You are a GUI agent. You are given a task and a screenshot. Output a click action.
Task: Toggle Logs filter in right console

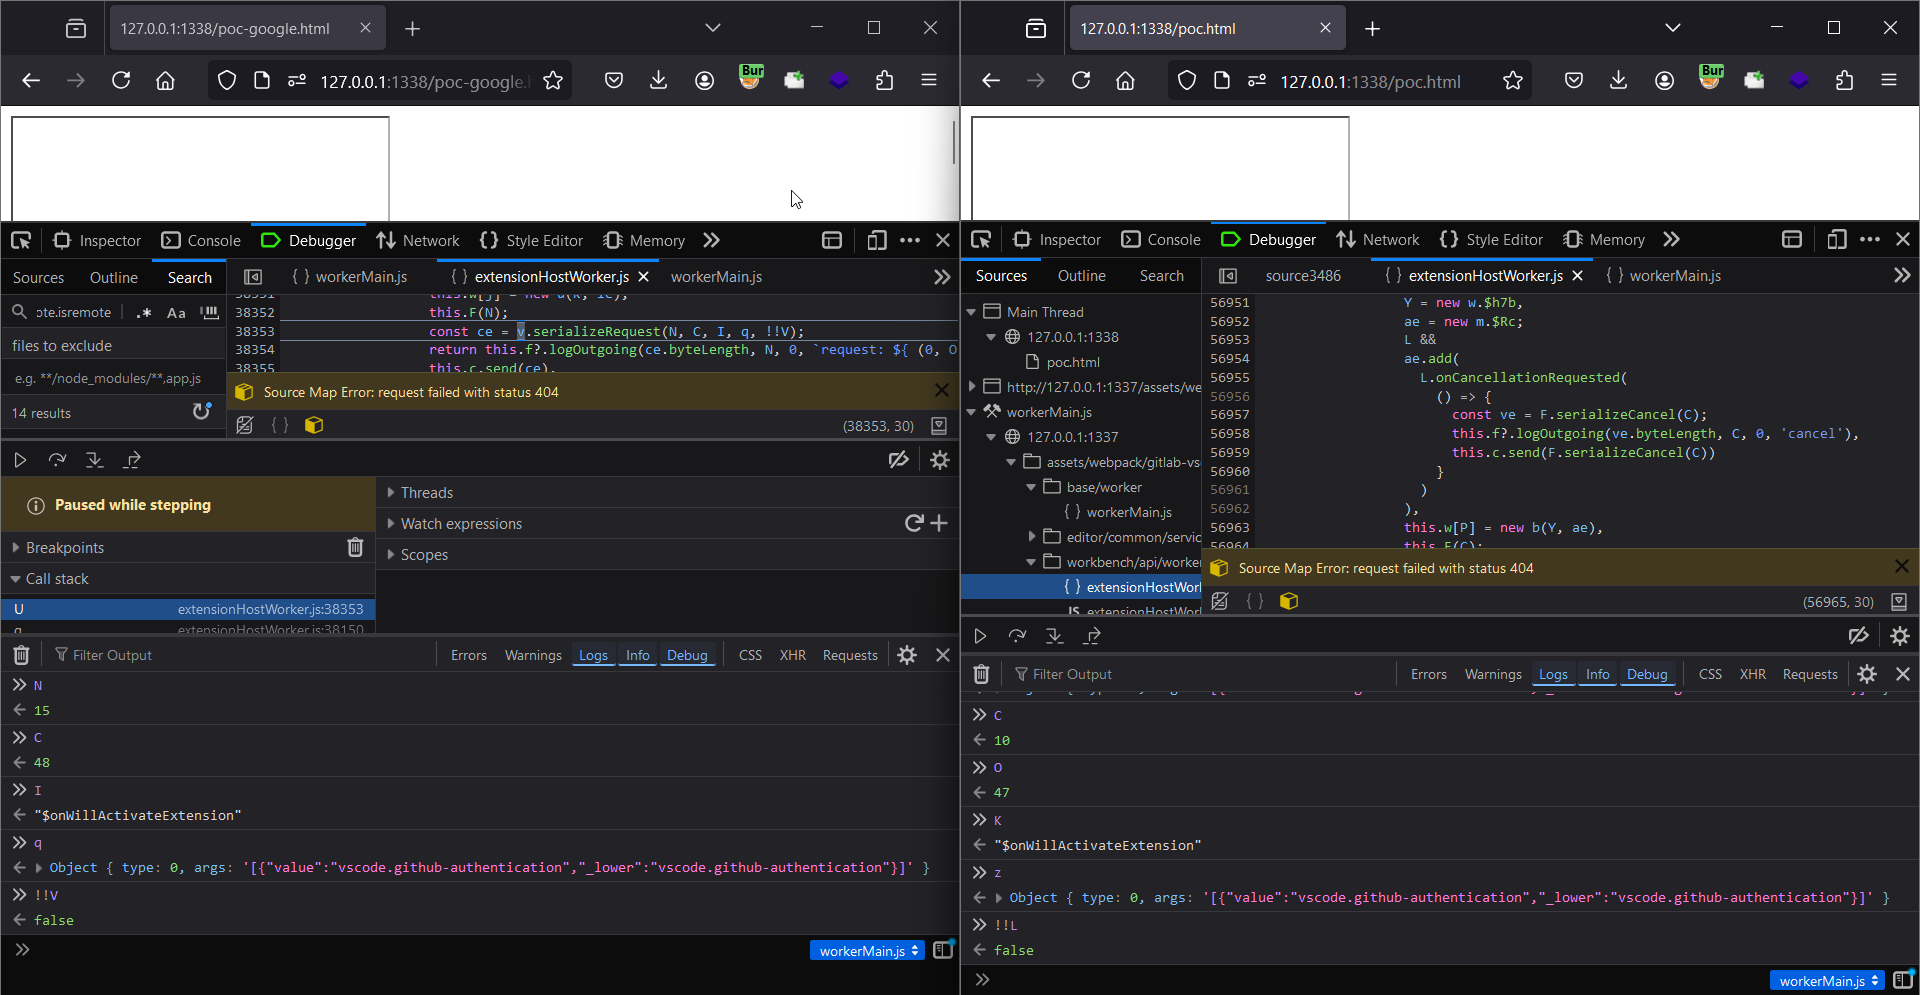coord(1553,674)
